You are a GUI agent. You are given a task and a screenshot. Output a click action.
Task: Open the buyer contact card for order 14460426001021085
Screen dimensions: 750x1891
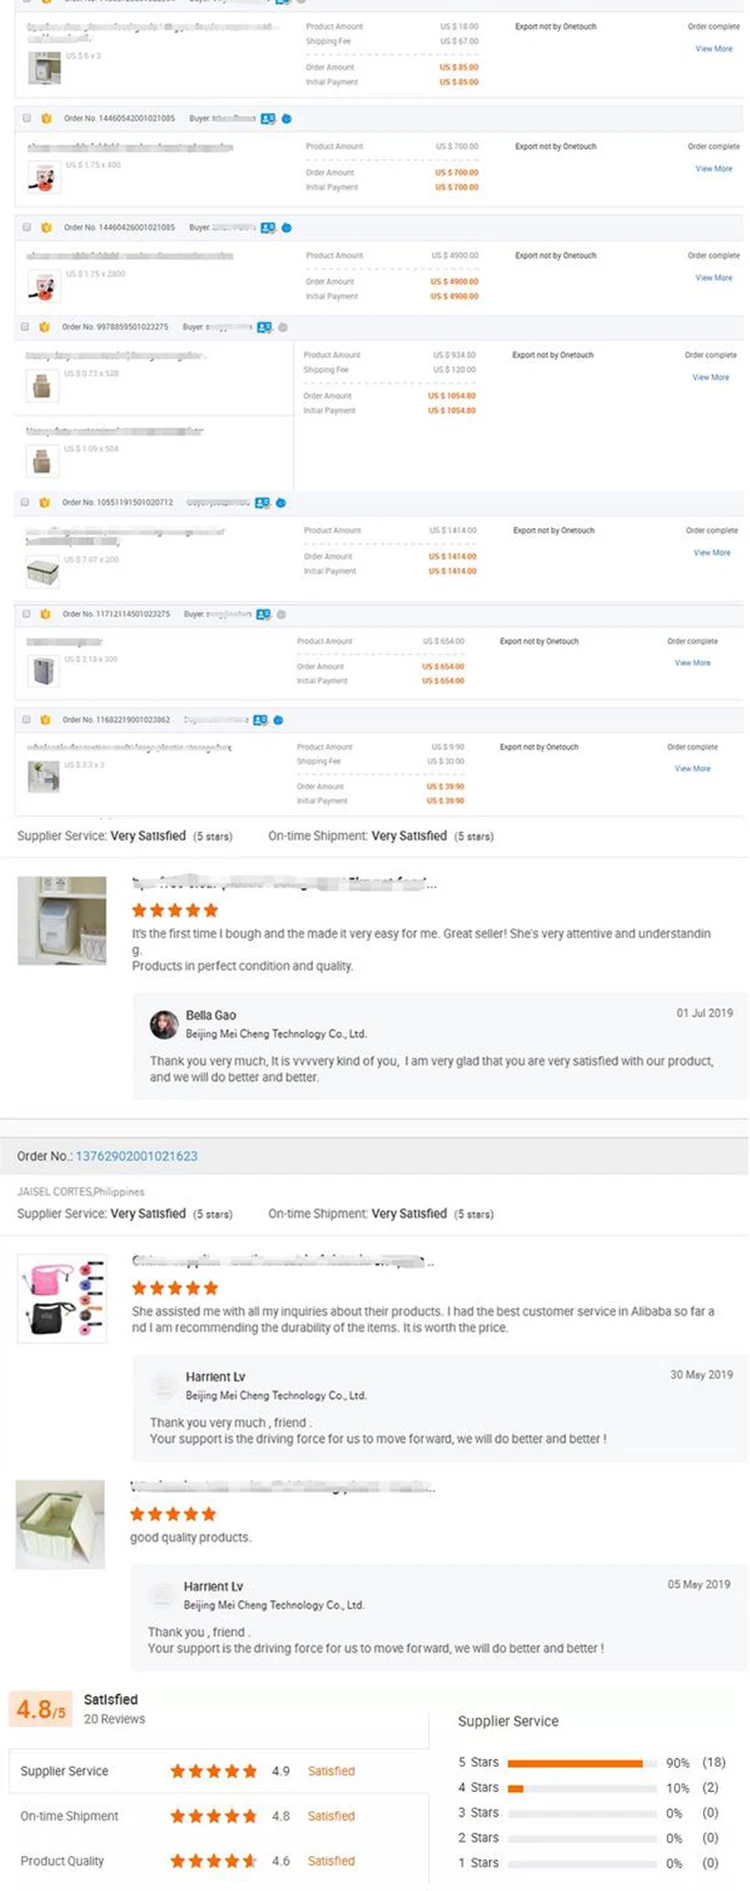pyautogui.click(x=267, y=228)
